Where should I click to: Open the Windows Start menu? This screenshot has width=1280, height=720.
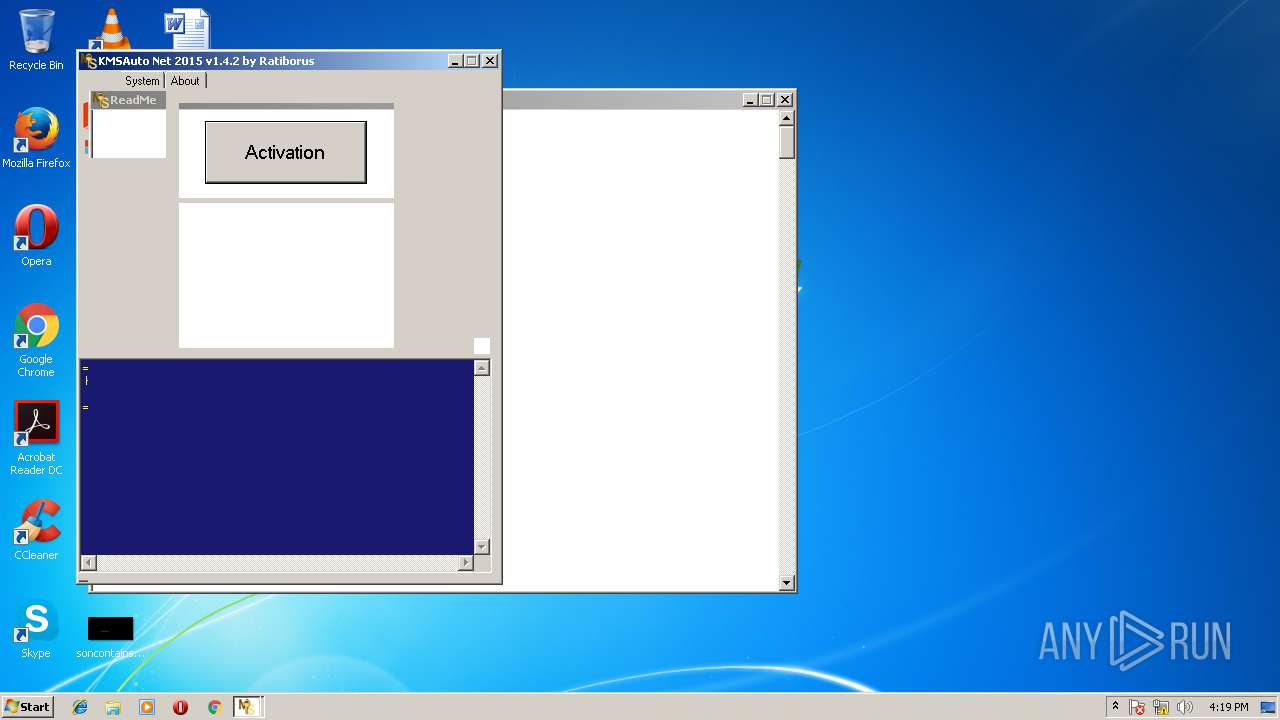(28, 707)
